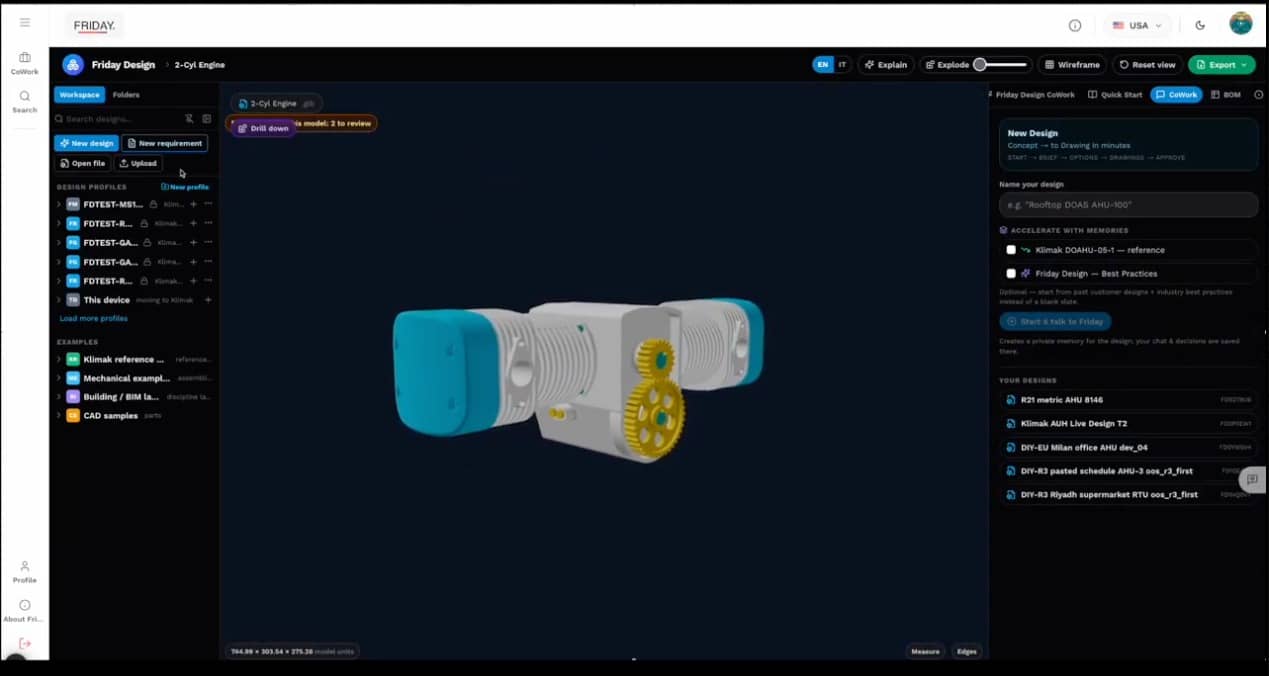Open the USA region dropdown
This screenshot has height=676, width=1269.
[1138, 25]
